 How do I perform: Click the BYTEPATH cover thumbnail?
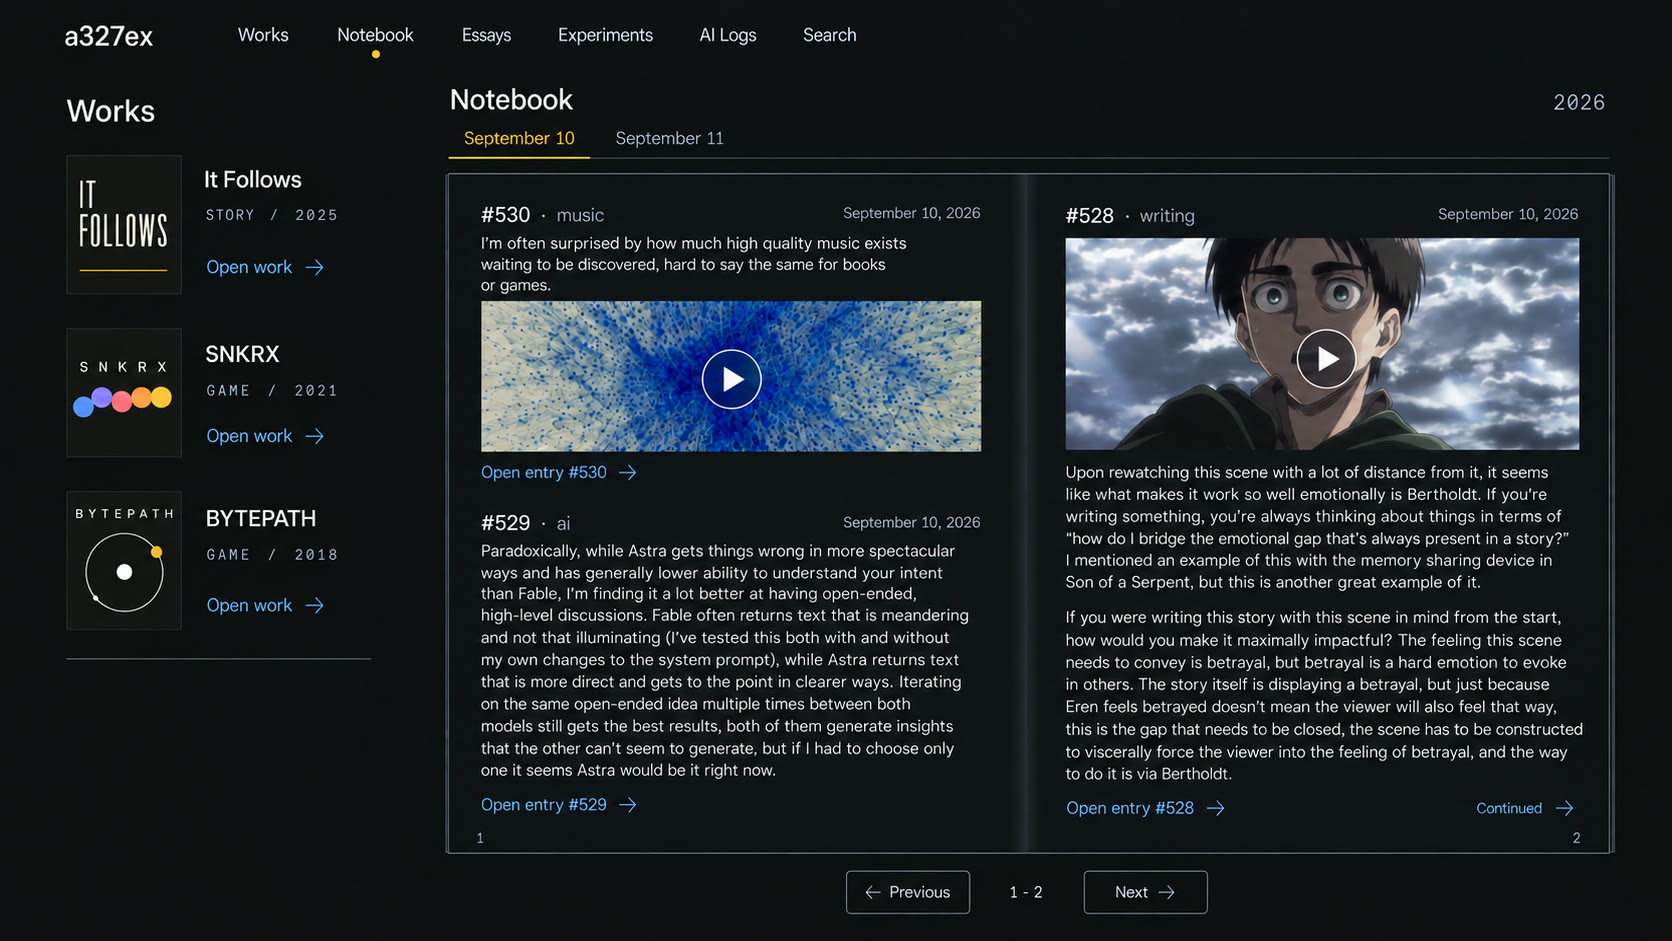[x=124, y=560]
